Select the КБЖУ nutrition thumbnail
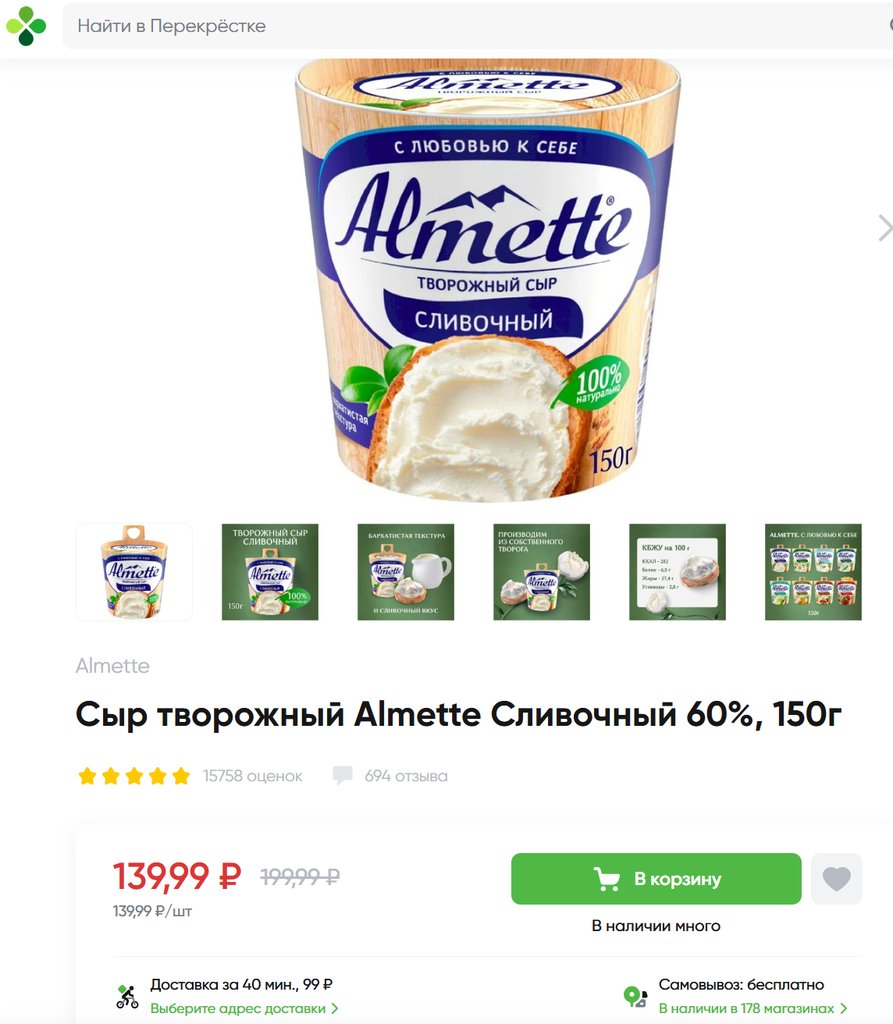The height and width of the screenshot is (1024, 893). click(x=677, y=571)
